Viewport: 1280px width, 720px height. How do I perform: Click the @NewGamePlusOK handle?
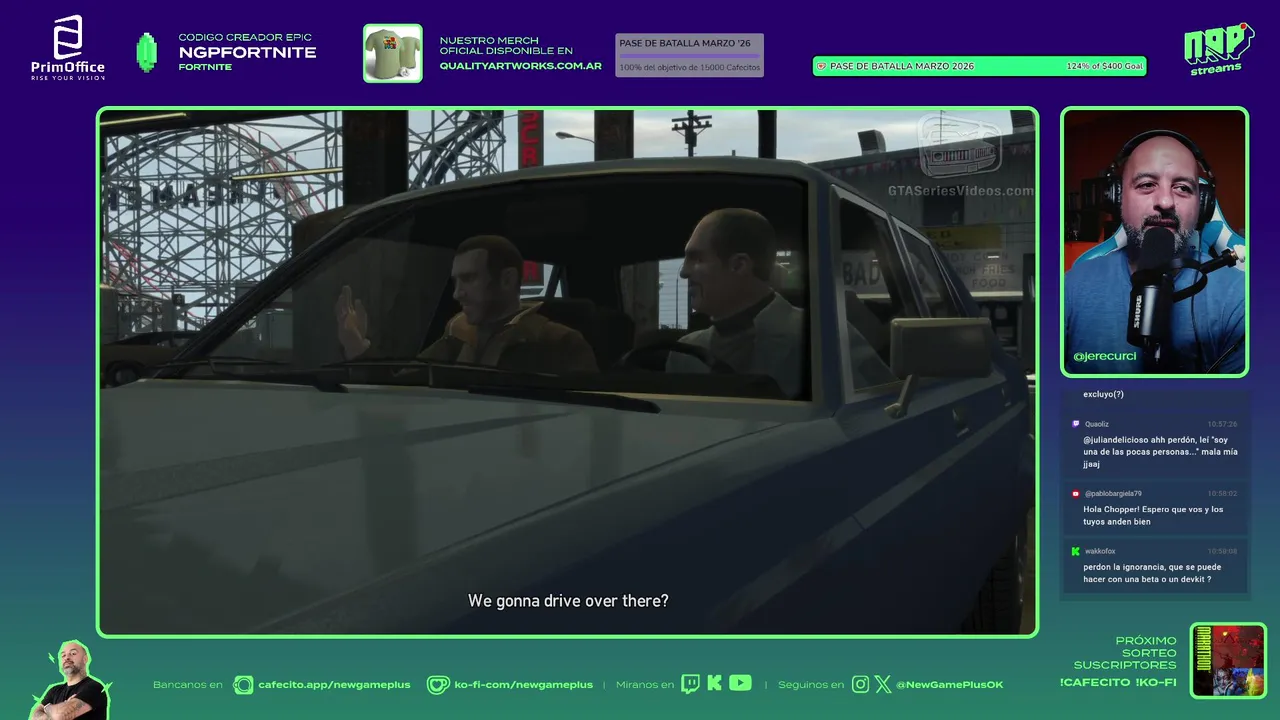(x=950, y=684)
